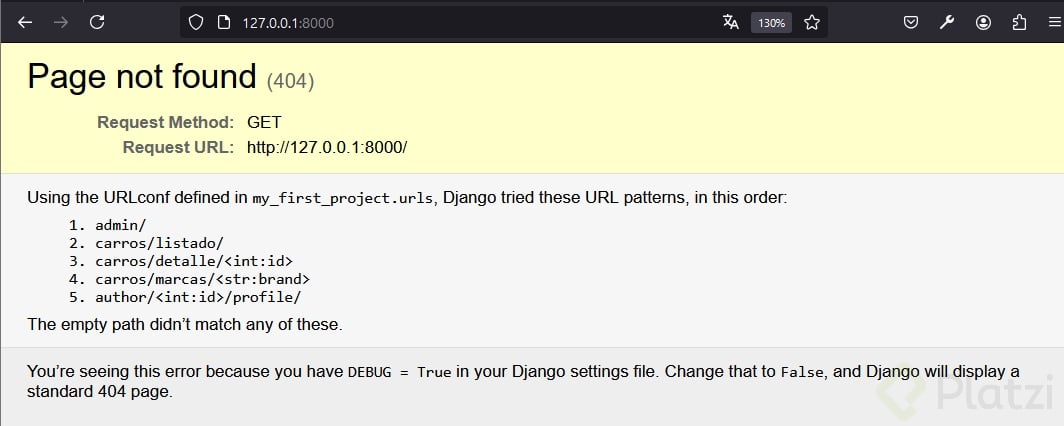The height and width of the screenshot is (426, 1064).
Task: Open the tracking protection shield
Action: click(x=196, y=22)
